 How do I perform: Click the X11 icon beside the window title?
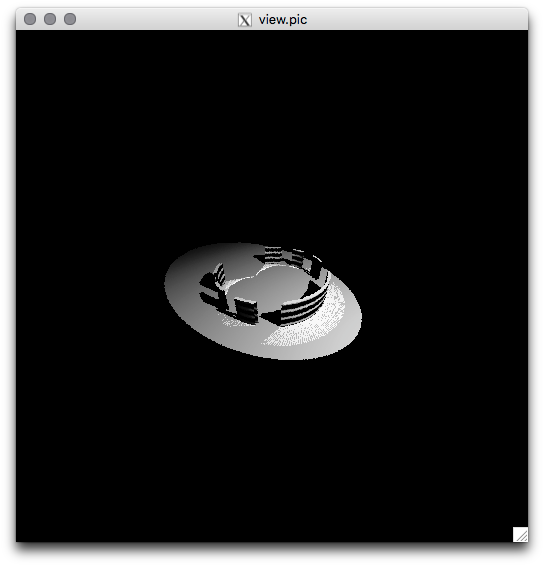(x=244, y=20)
